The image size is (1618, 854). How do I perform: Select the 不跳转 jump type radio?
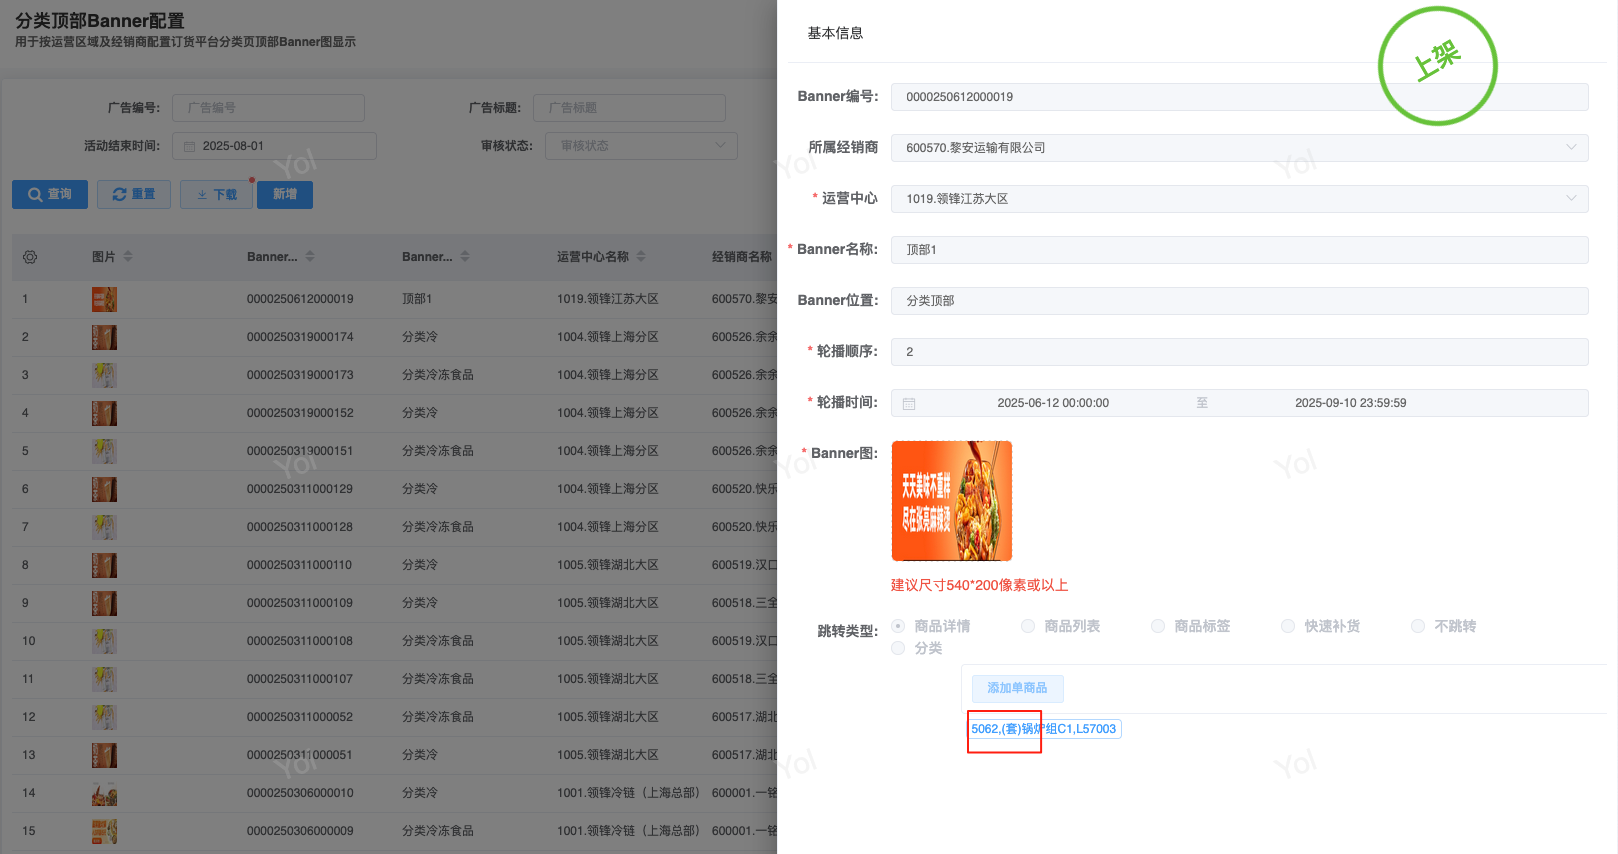coord(1418,626)
